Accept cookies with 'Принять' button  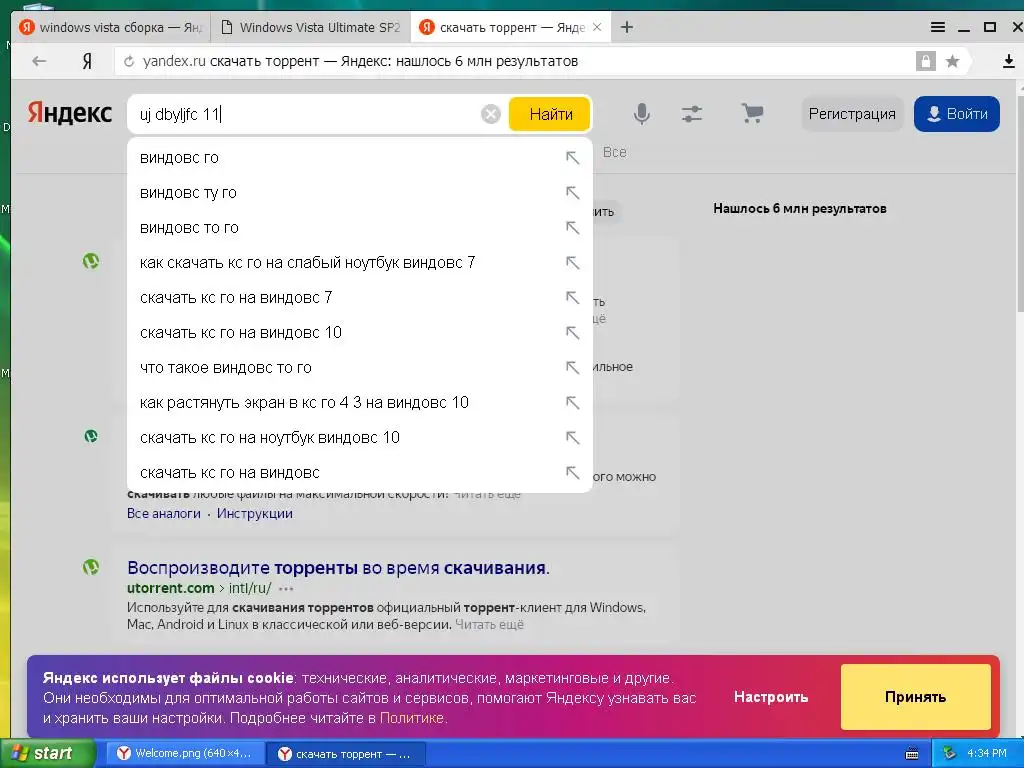[916, 697]
